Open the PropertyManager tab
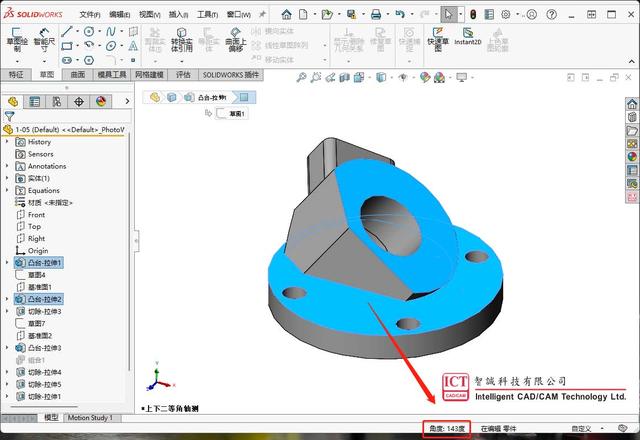This screenshot has height=440, width=640. 34,102
